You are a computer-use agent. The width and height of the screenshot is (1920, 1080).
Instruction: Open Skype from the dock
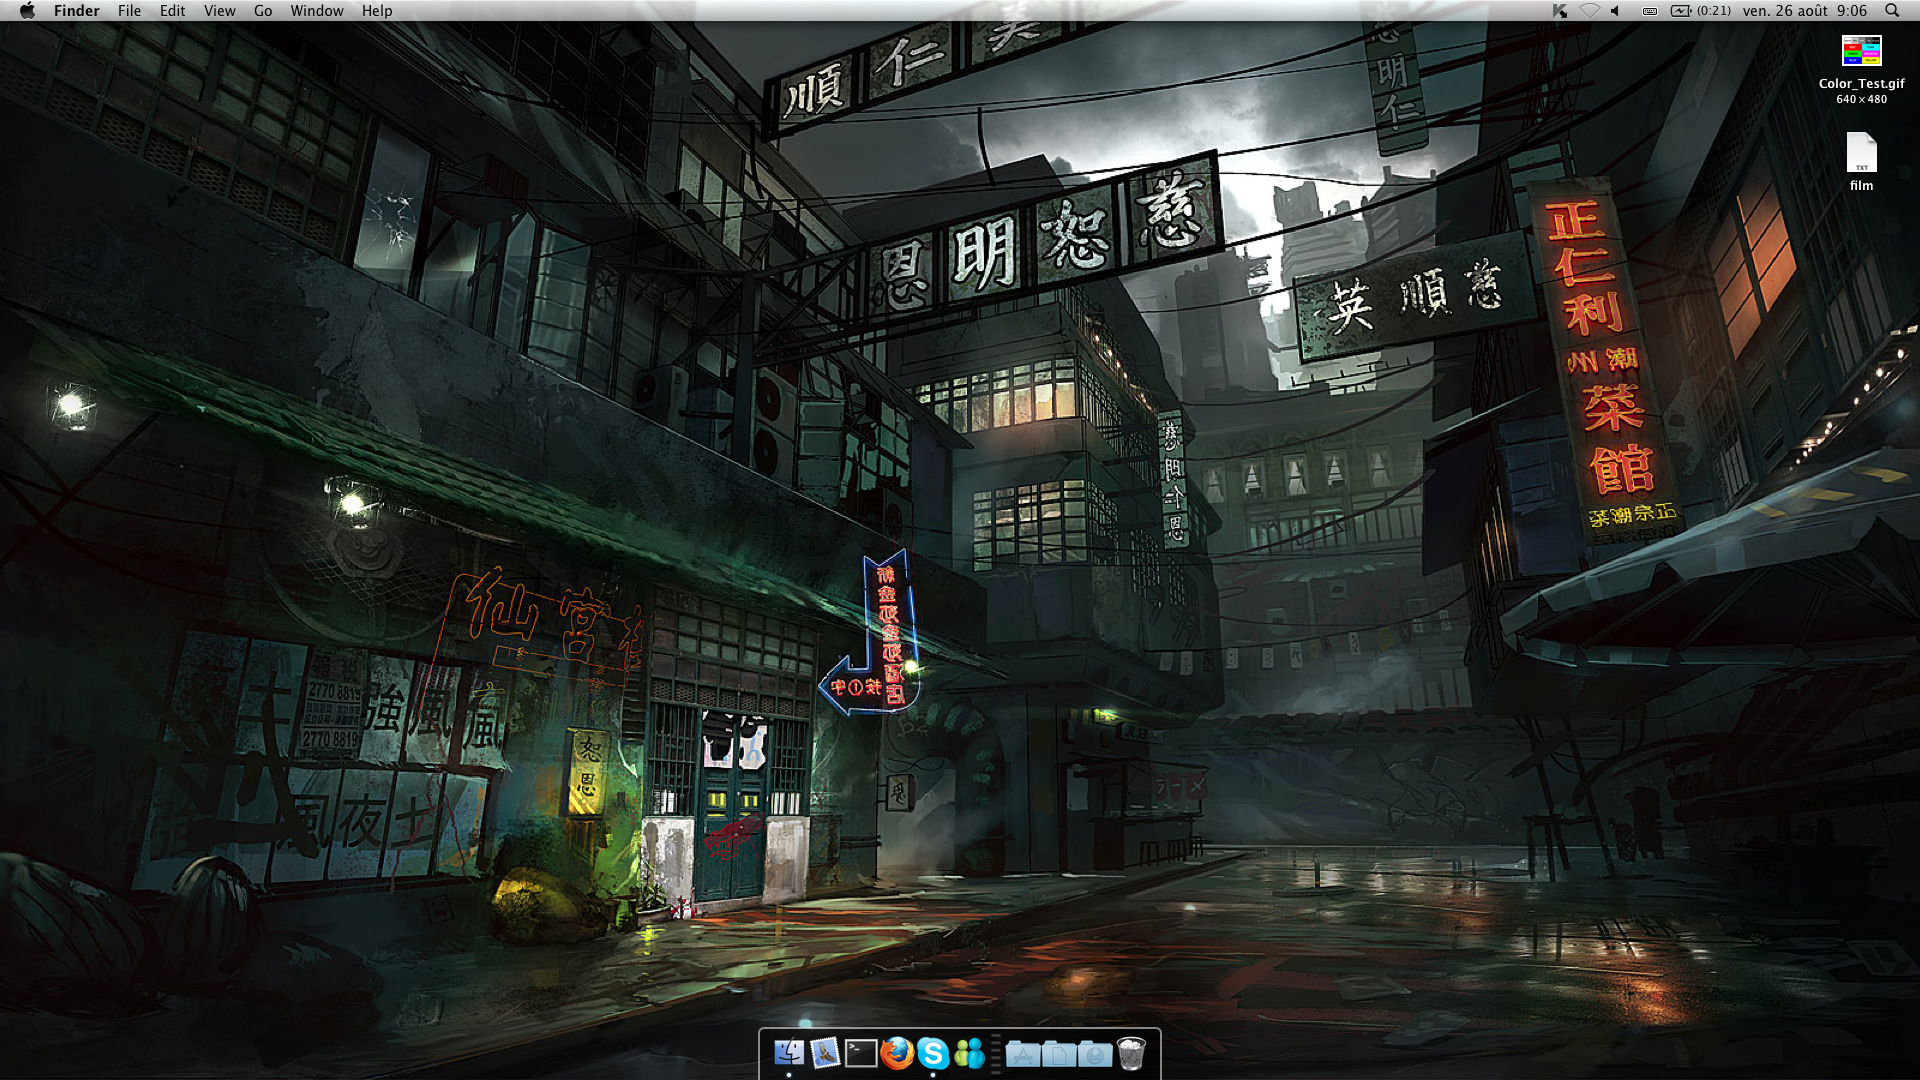[x=933, y=1053]
